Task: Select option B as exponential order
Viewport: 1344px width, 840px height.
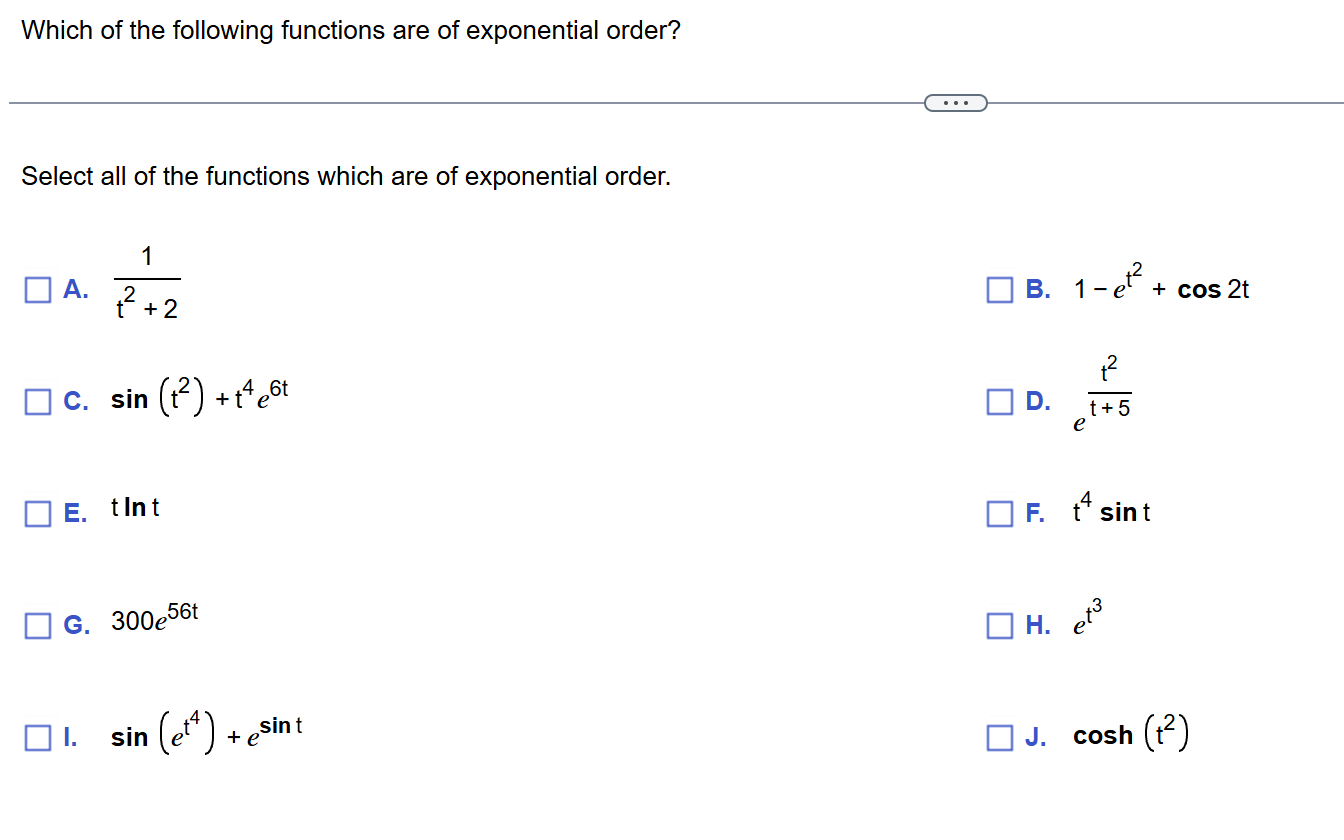Action: coord(999,289)
